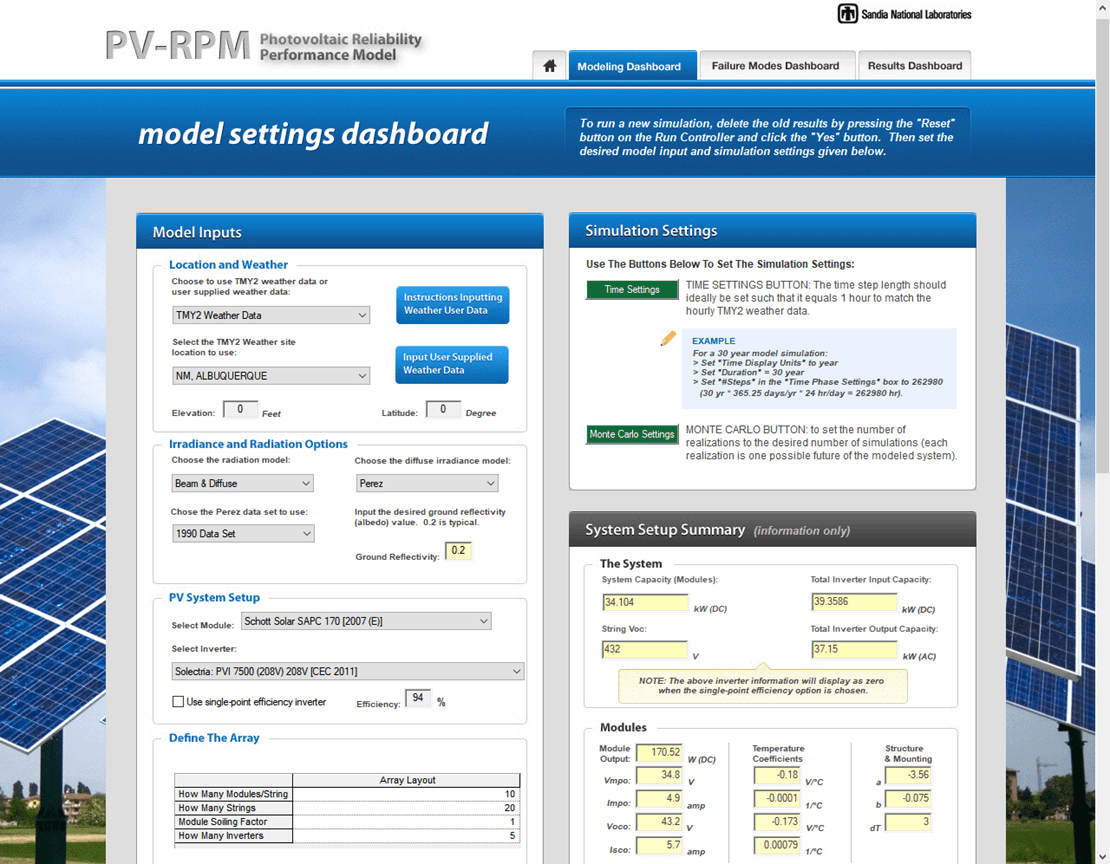Click Input User Supplied Weather Data button
This screenshot has height=864, width=1110.
452,364
